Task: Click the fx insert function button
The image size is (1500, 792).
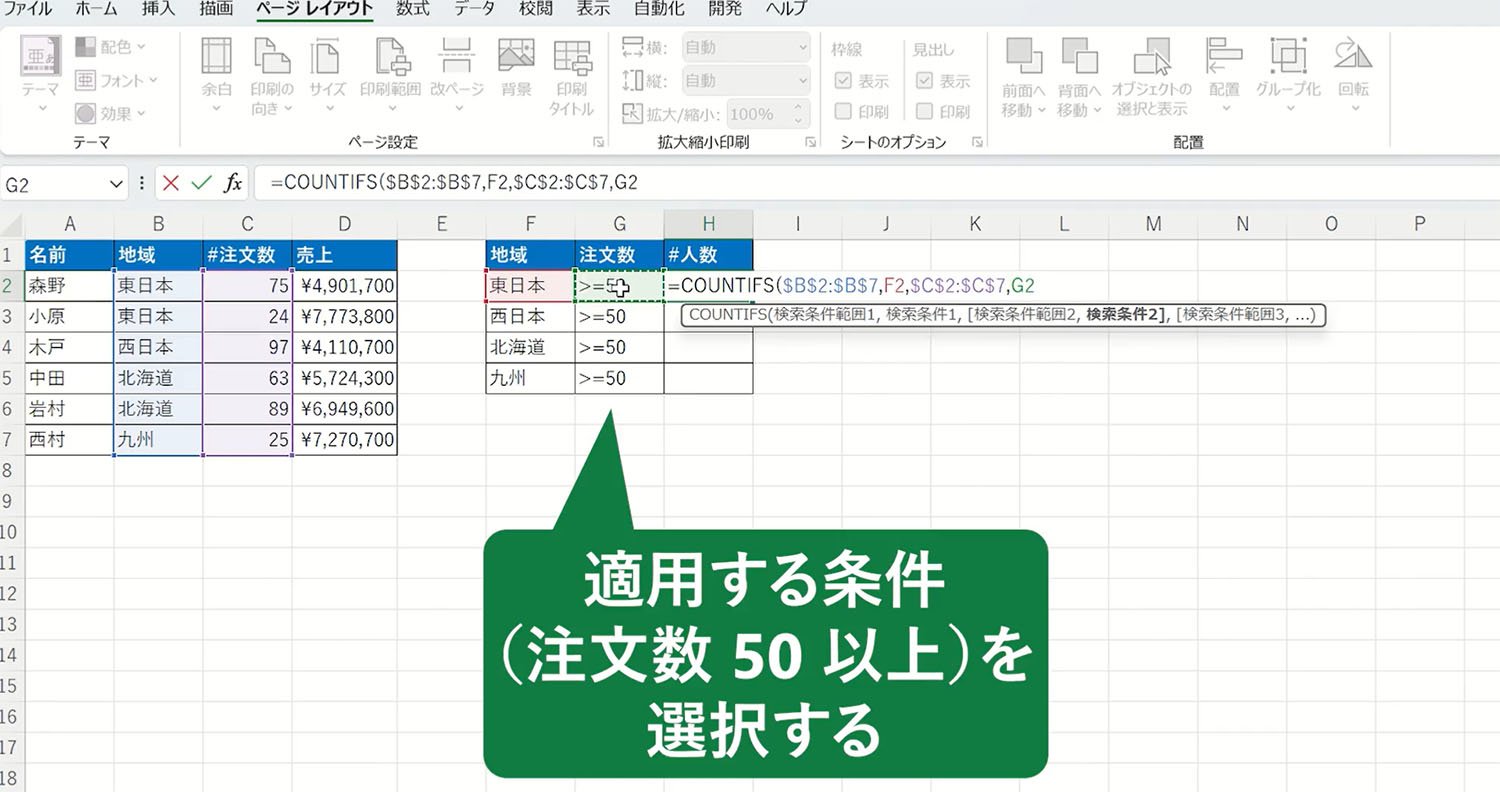Action: tap(233, 183)
